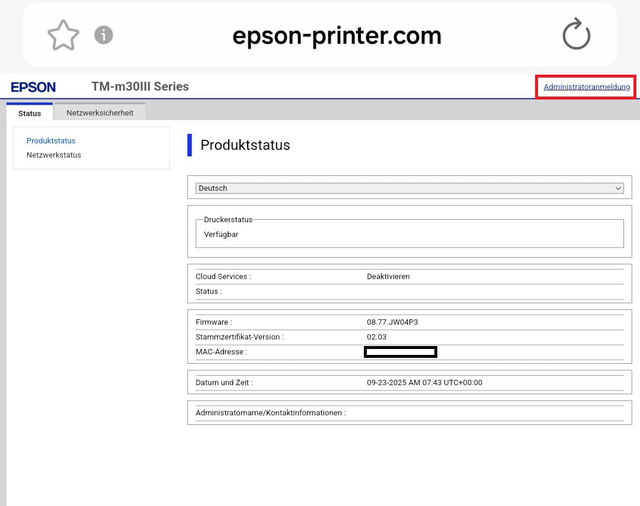
Task: Switch to the Netzwerksicherheit tab
Action: (100, 113)
